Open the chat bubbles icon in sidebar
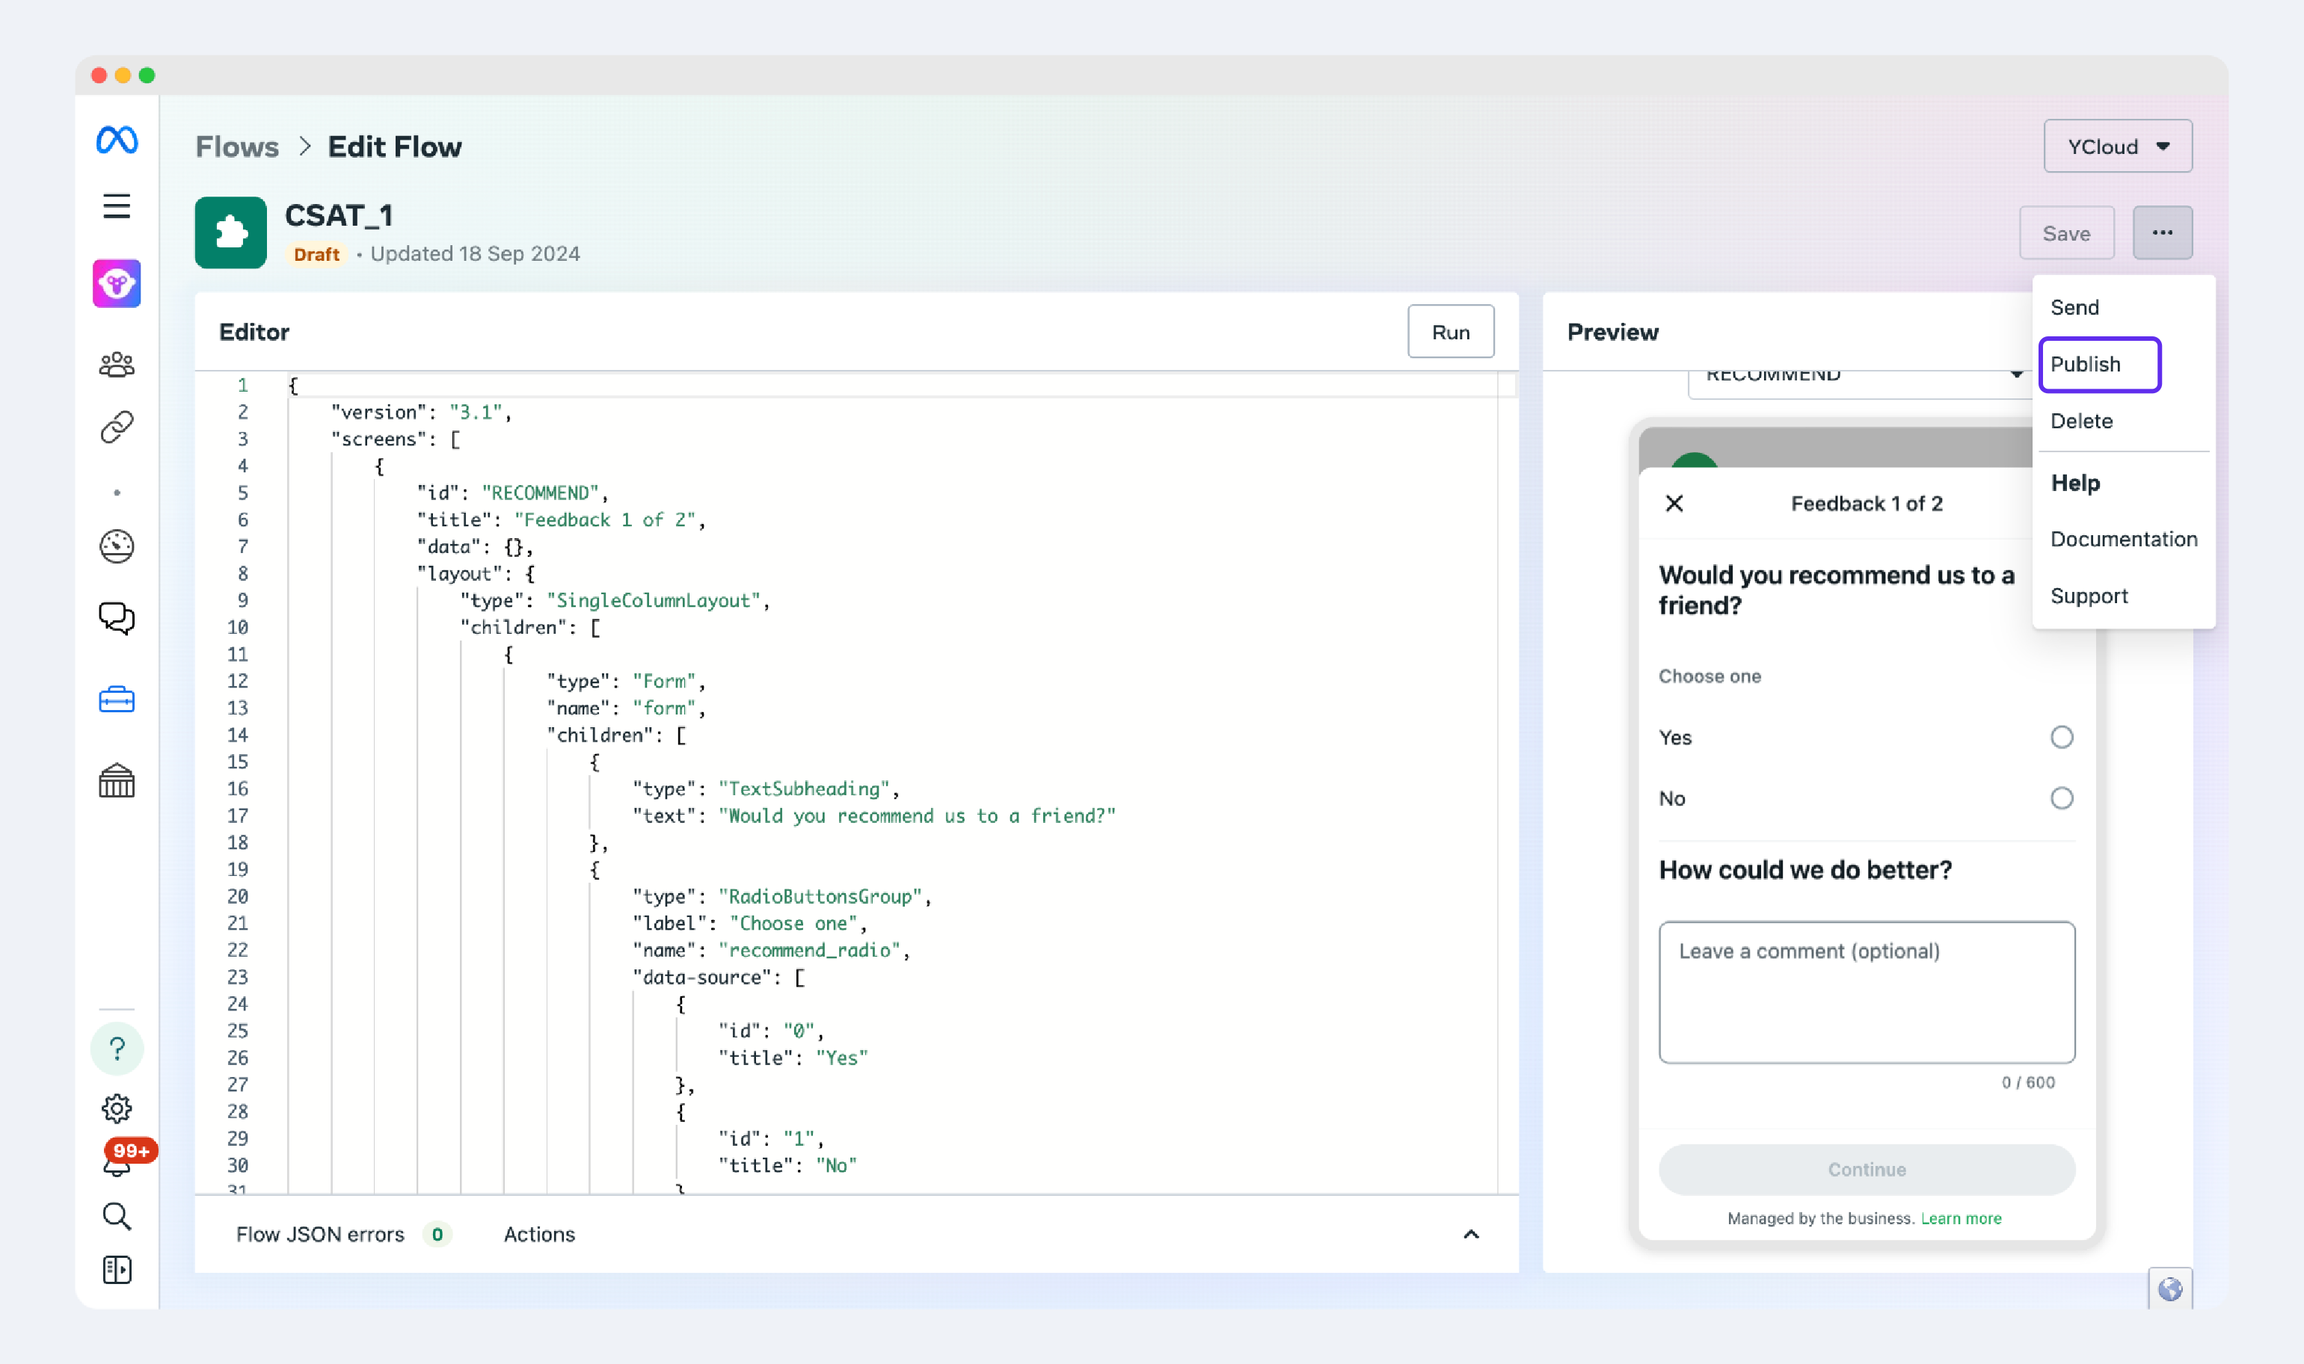 [x=117, y=618]
